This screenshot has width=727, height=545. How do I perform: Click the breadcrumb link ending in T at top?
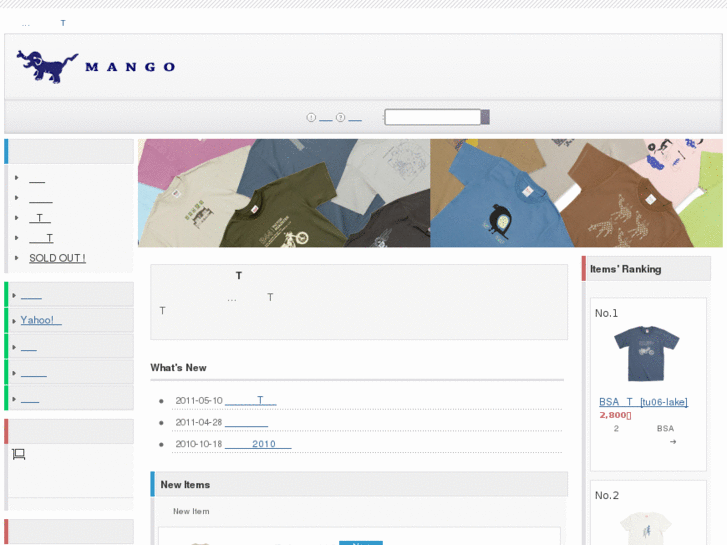pyautogui.click(x=62, y=23)
